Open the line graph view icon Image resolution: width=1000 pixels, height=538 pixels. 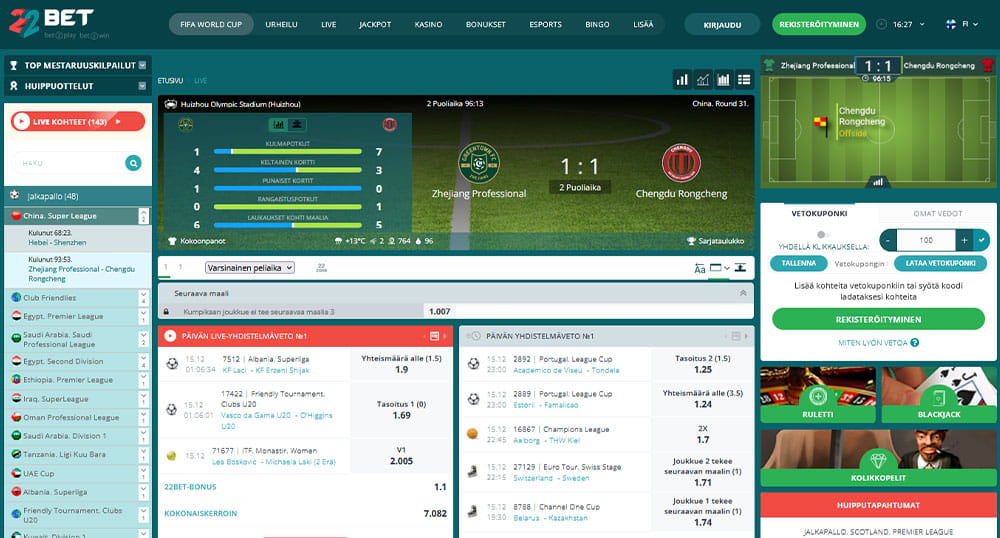coord(703,80)
